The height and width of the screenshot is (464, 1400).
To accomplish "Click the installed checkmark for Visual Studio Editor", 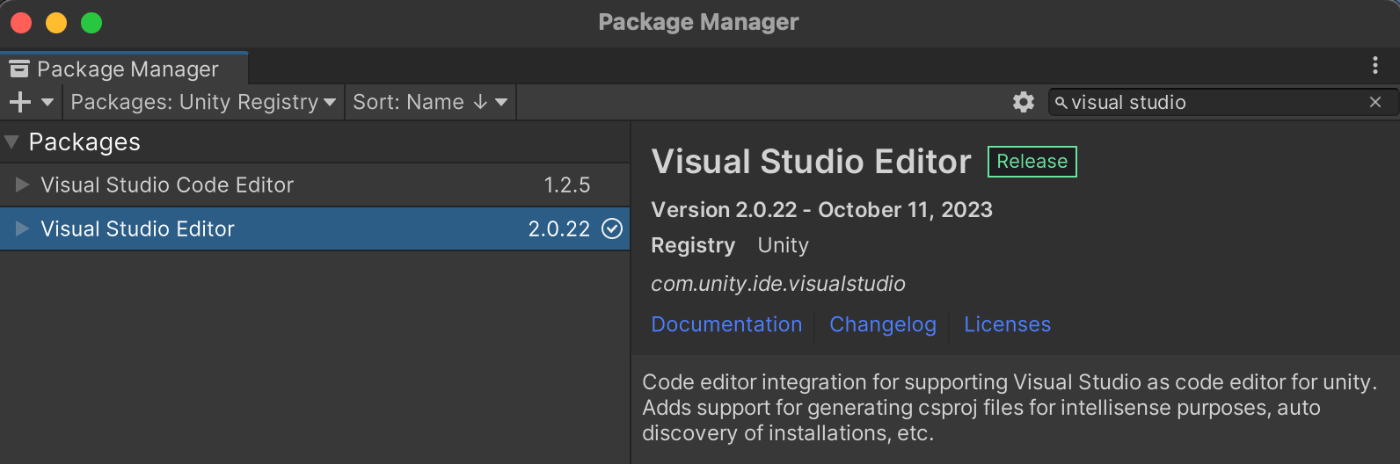I will coord(612,229).
